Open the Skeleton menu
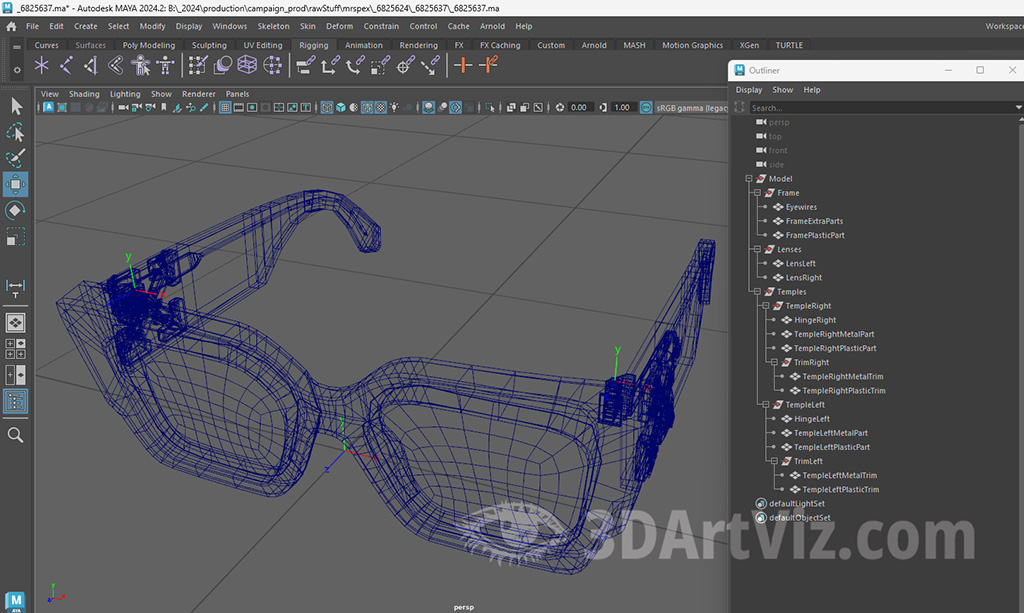This screenshot has width=1024, height=613. [x=273, y=26]
